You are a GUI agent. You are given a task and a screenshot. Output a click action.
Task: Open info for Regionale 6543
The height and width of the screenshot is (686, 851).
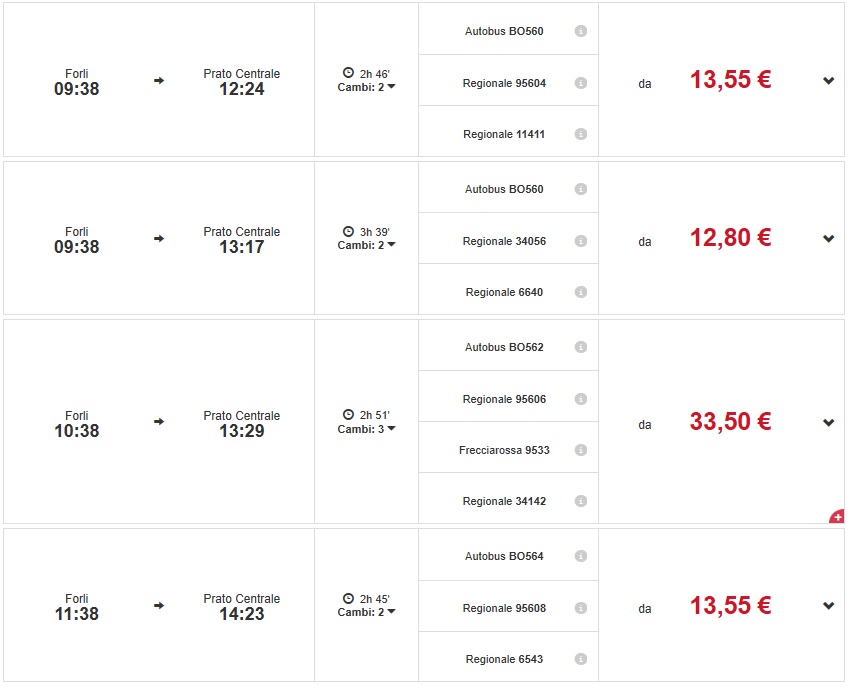[581, 659]
